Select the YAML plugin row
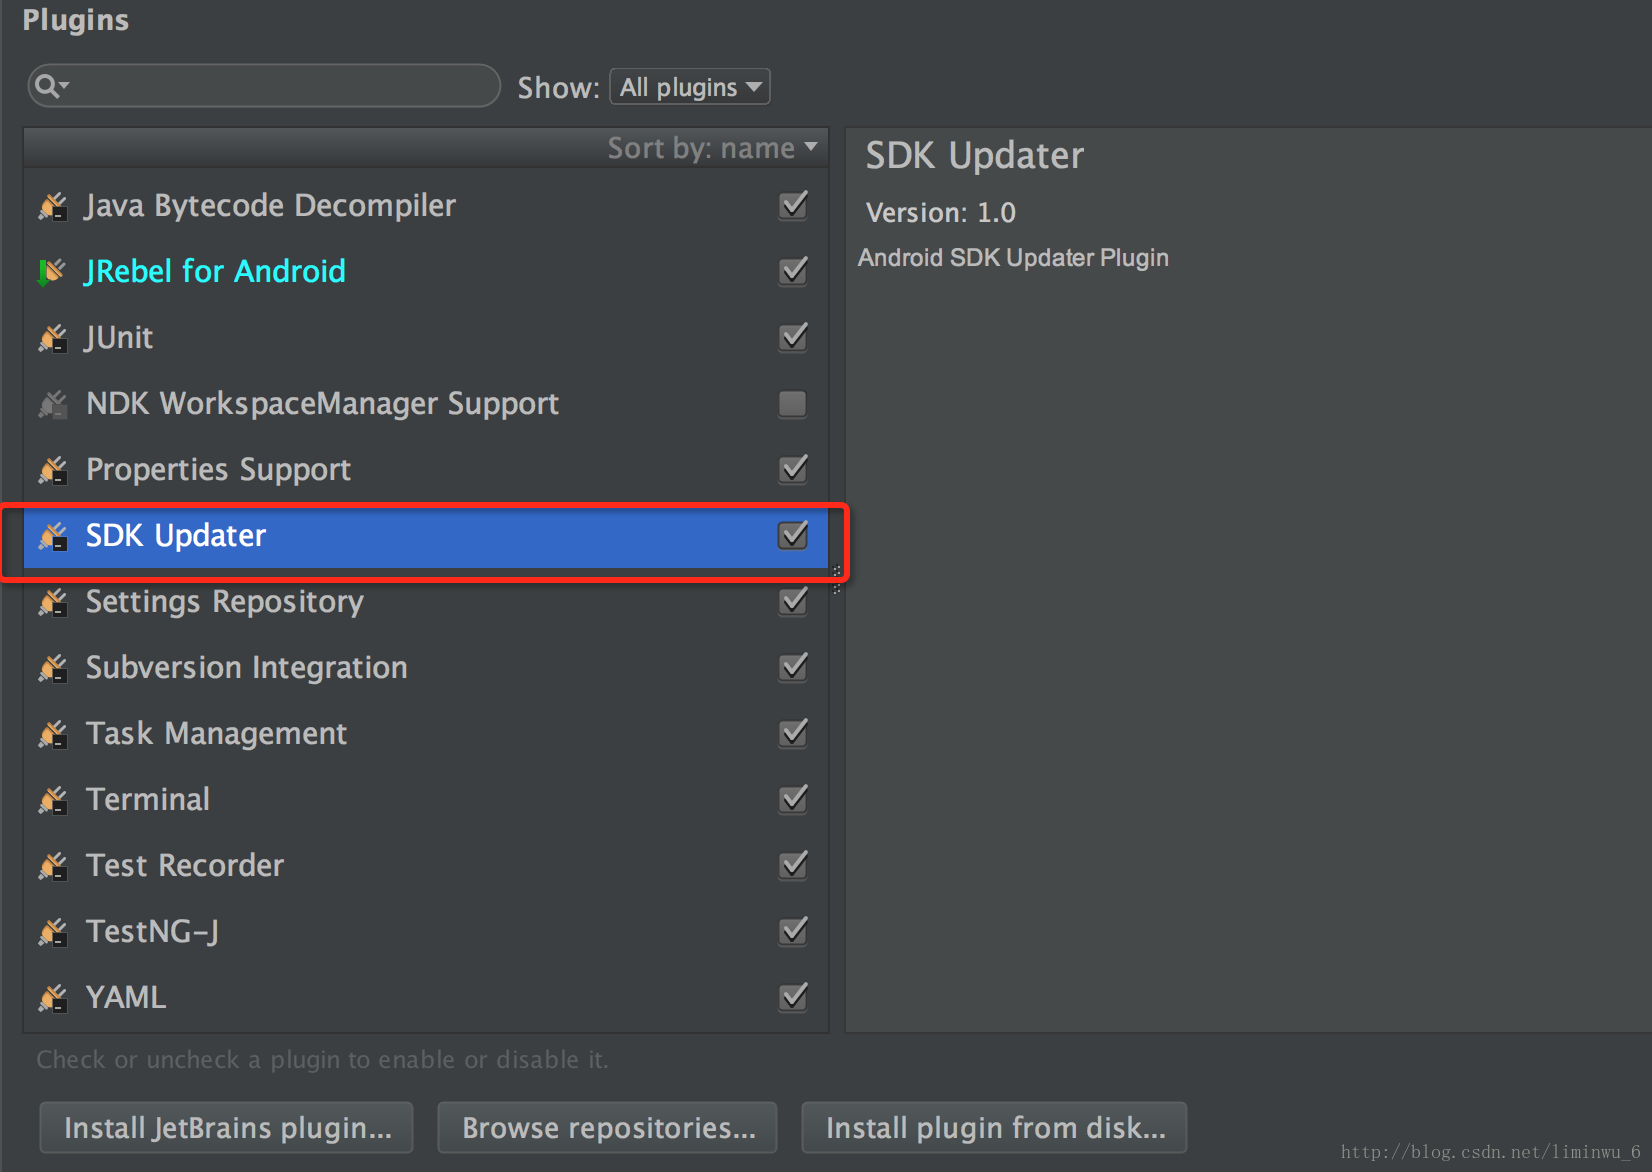Viewport: 1652px width, 1172px height. (426, 998)
